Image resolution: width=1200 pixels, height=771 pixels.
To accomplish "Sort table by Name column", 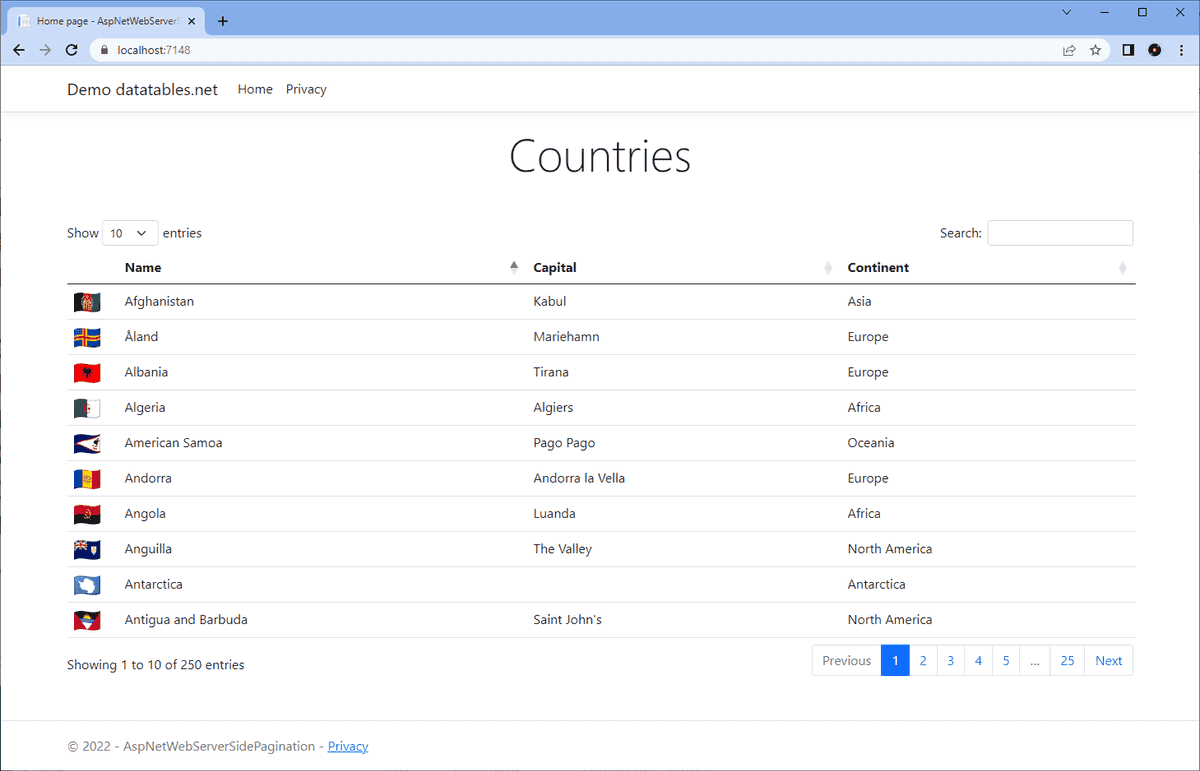I will [x=143, y=268].
